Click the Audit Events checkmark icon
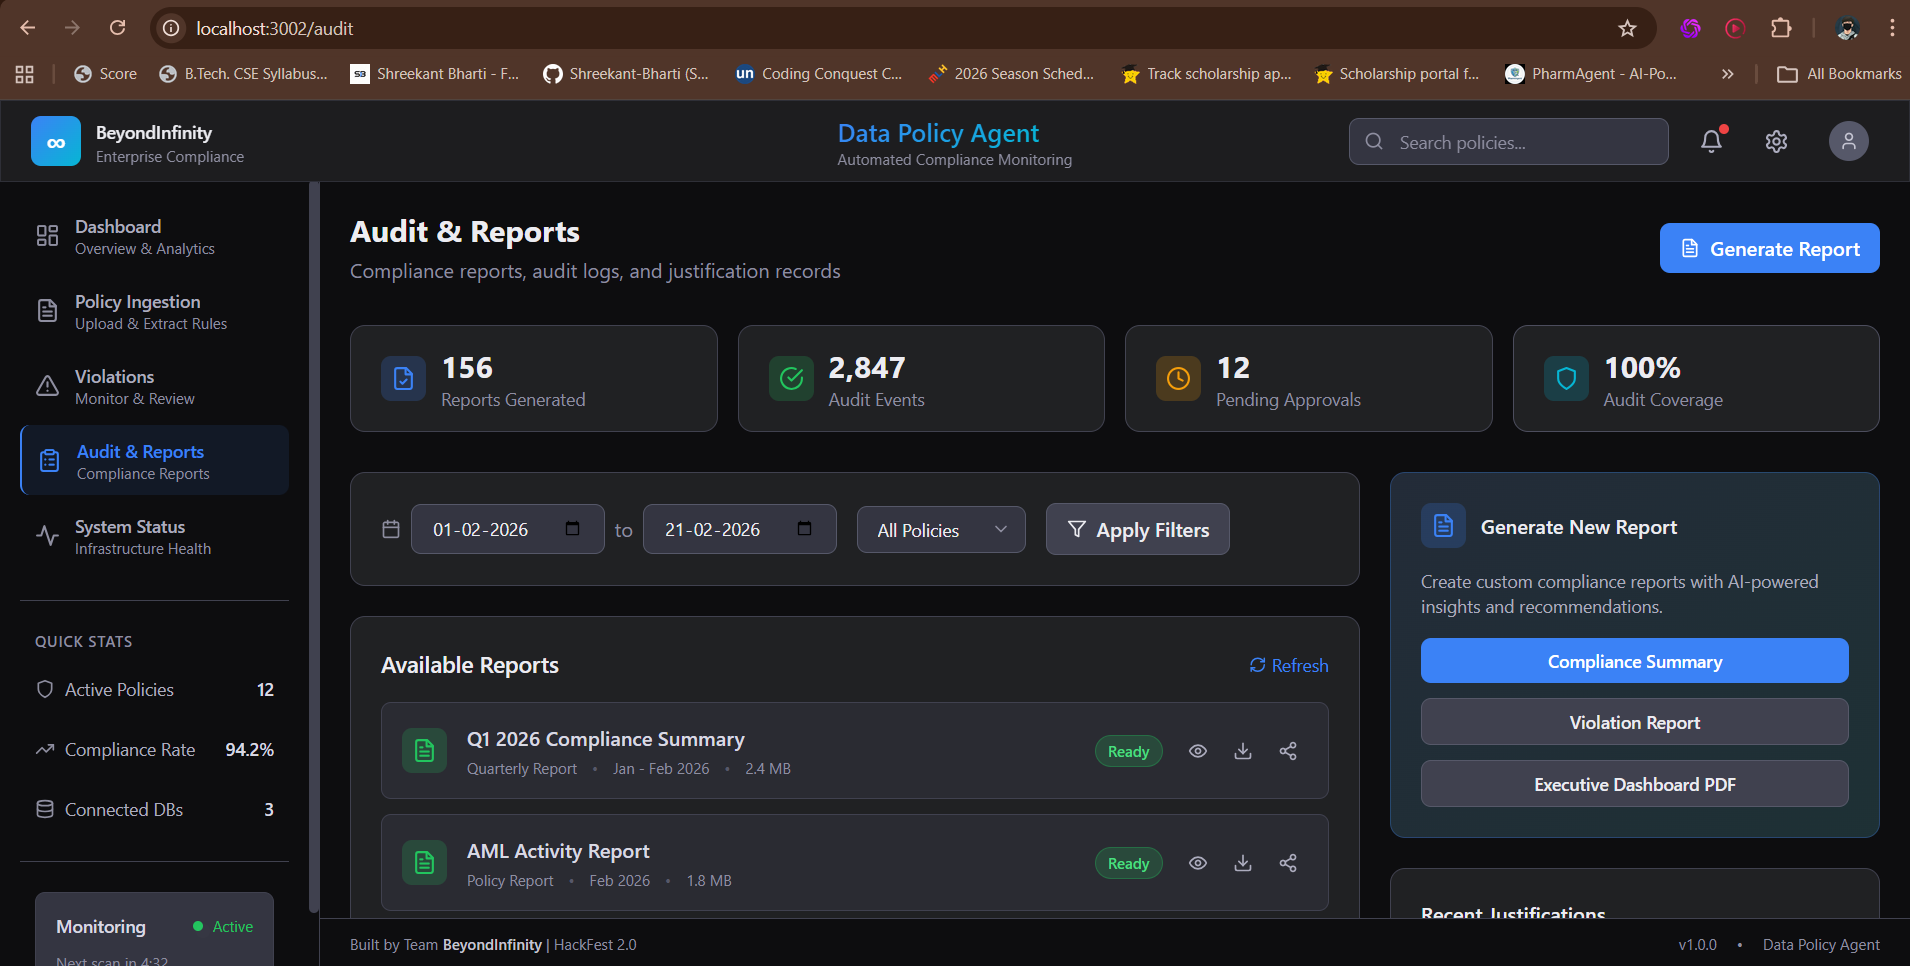The image size is (1910, 966). [x=791, y=379]
